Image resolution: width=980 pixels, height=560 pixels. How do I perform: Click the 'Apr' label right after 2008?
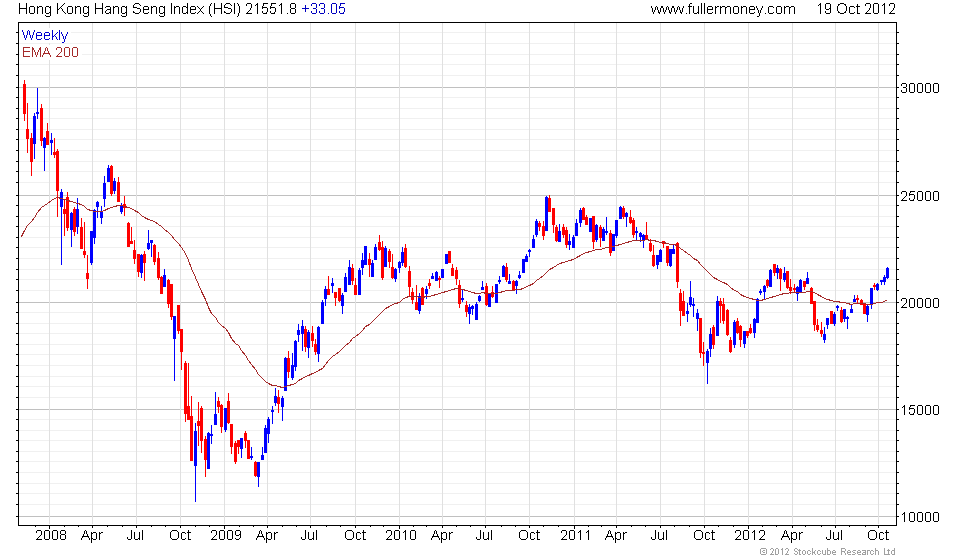click(92, 536)
